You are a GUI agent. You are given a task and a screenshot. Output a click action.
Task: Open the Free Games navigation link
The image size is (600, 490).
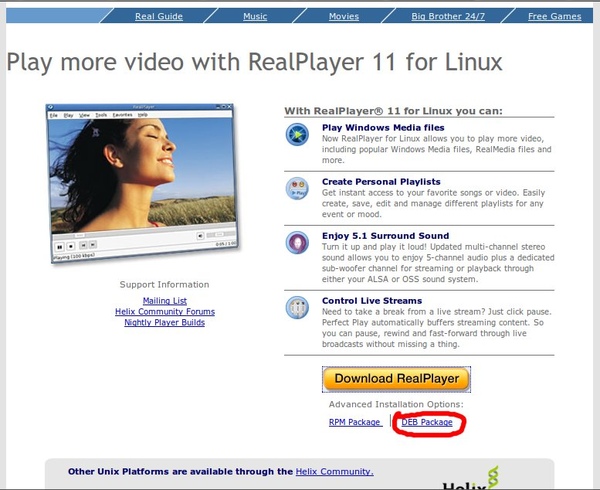tap(554, 16)
